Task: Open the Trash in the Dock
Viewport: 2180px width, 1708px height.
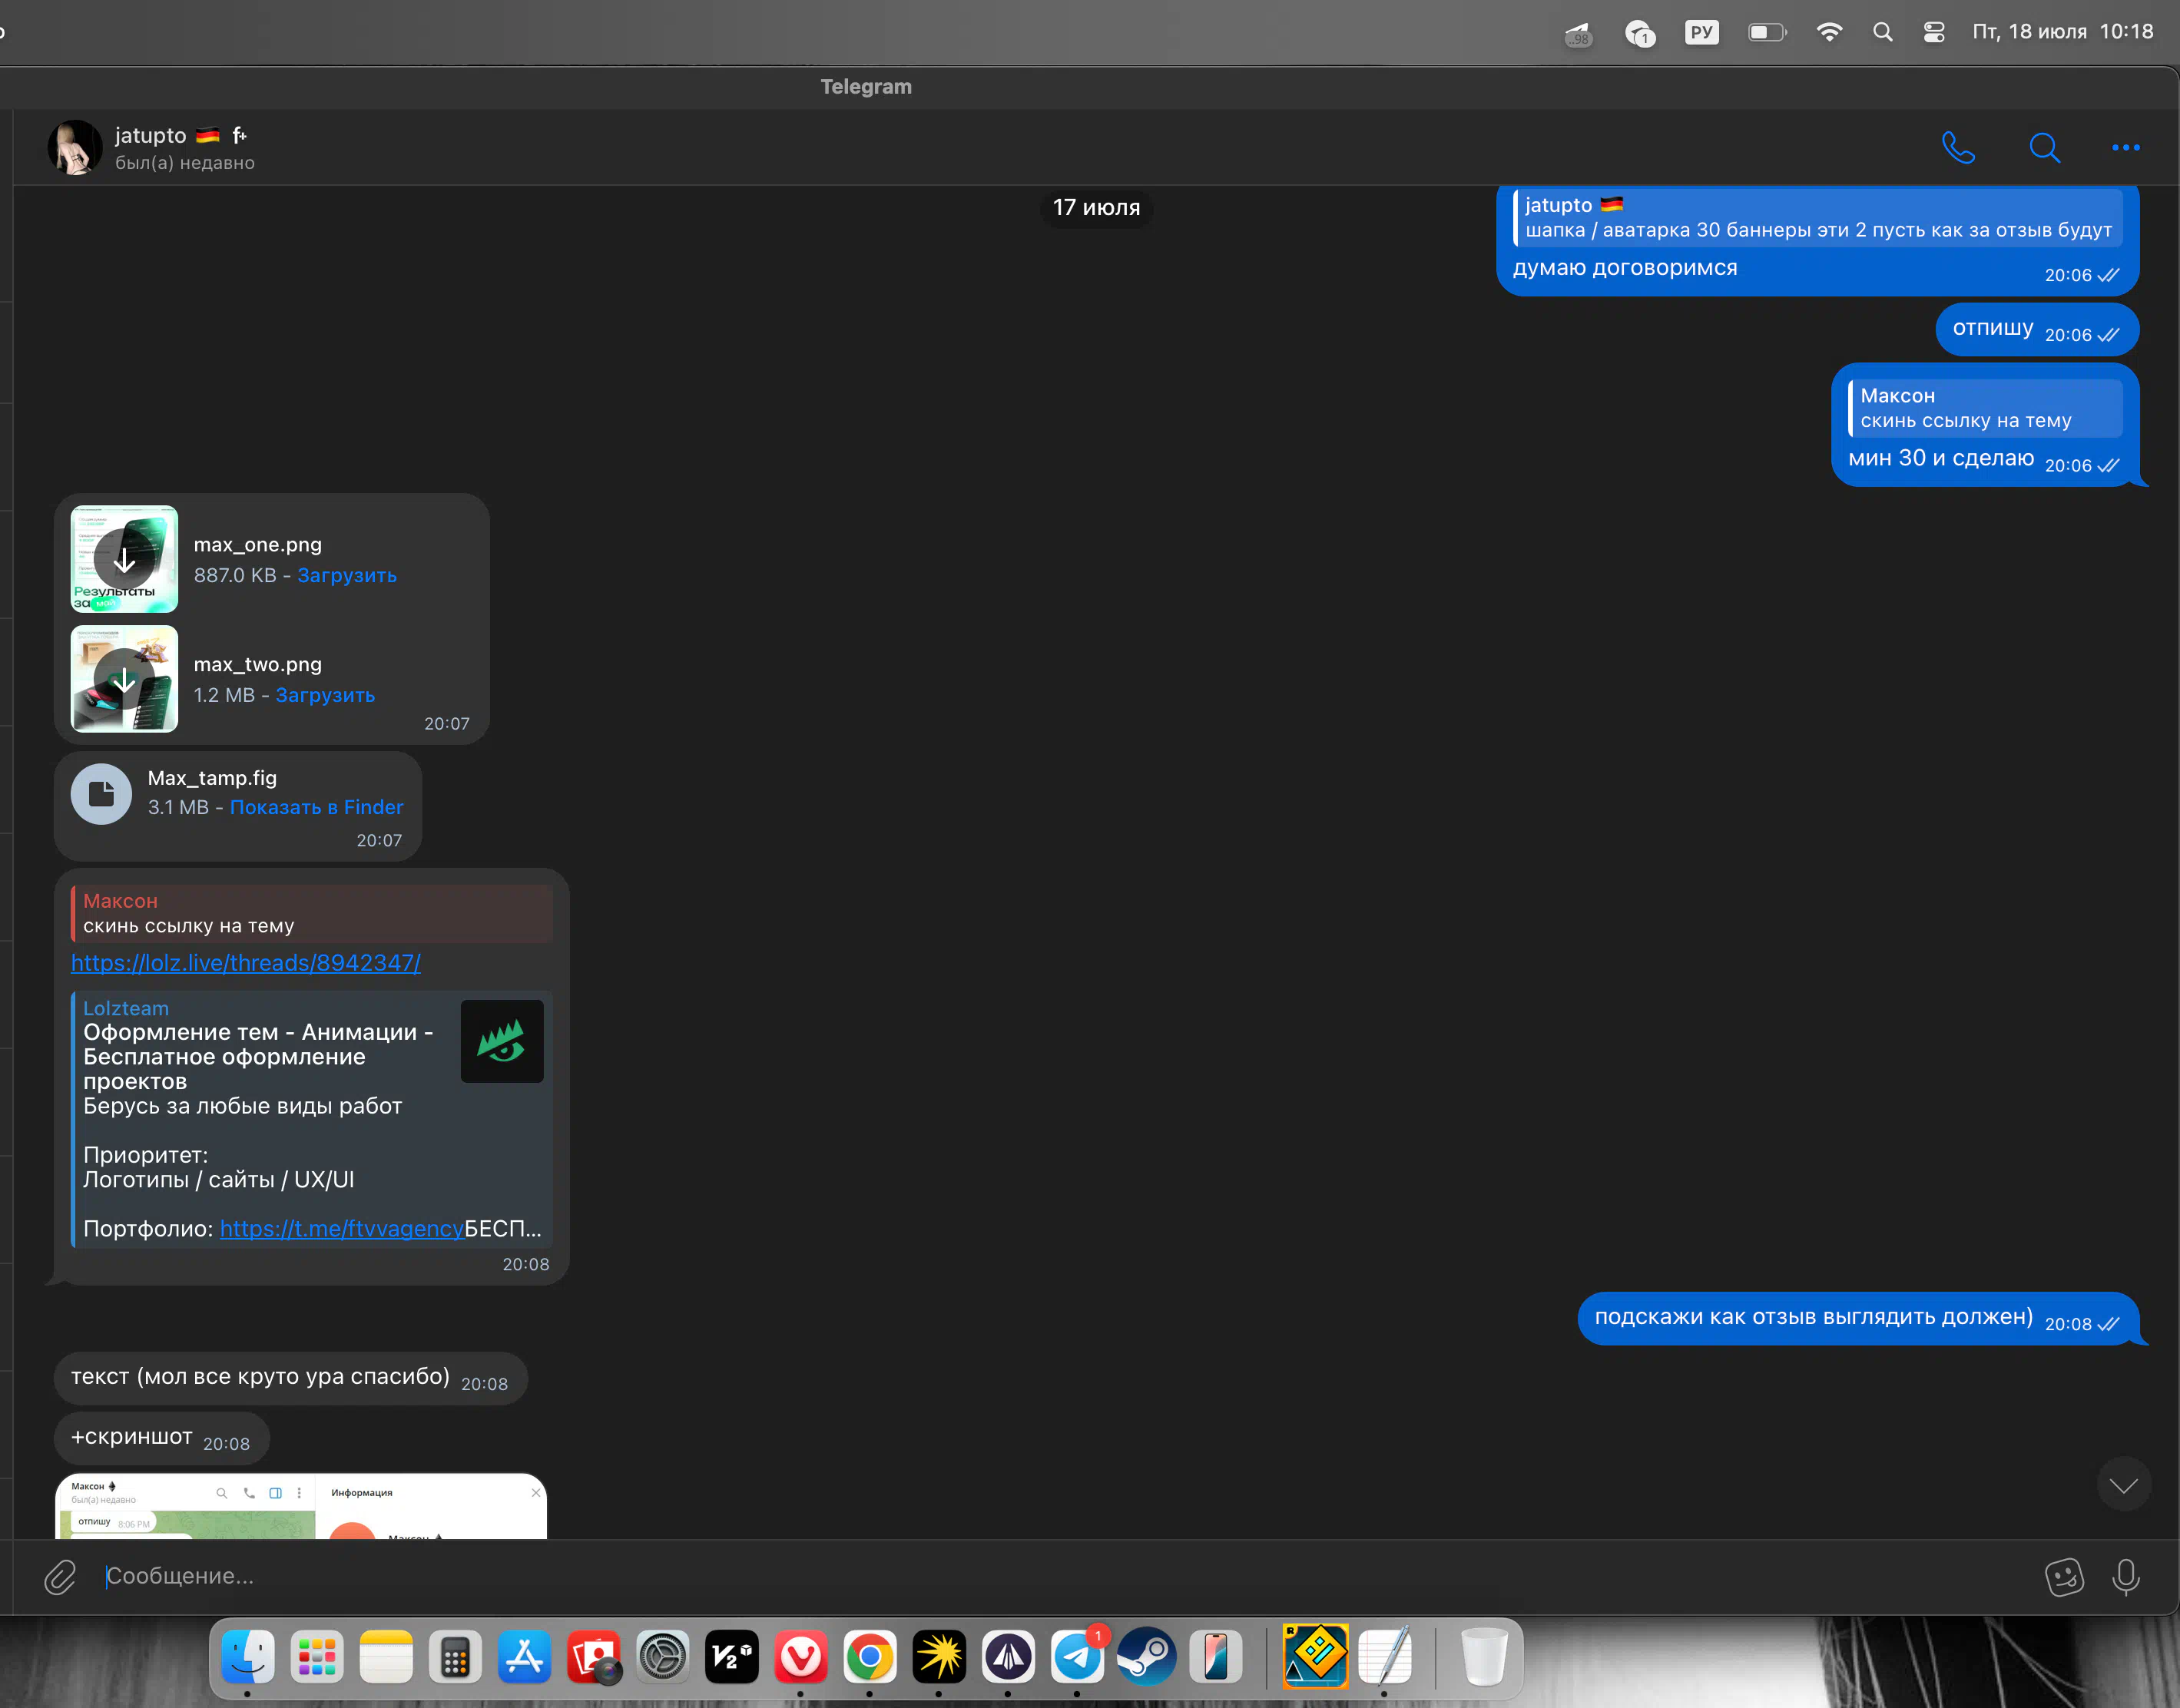Action: pyautogui.click(x=1483, y=1657)
